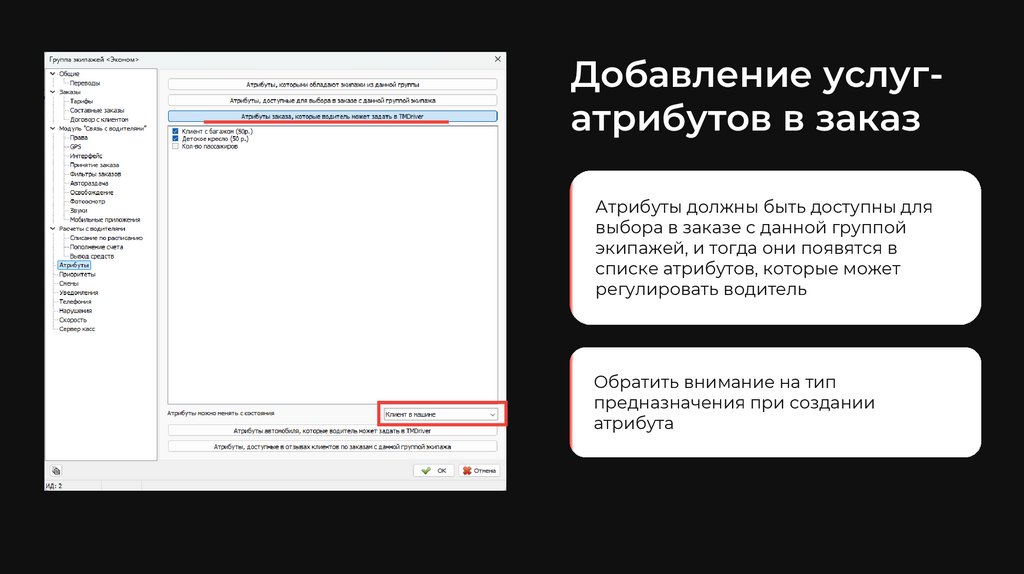Viewport: 1024px width, 574px height.
Task: Select Звуки in the tree
Action: [x=78, y=211]
